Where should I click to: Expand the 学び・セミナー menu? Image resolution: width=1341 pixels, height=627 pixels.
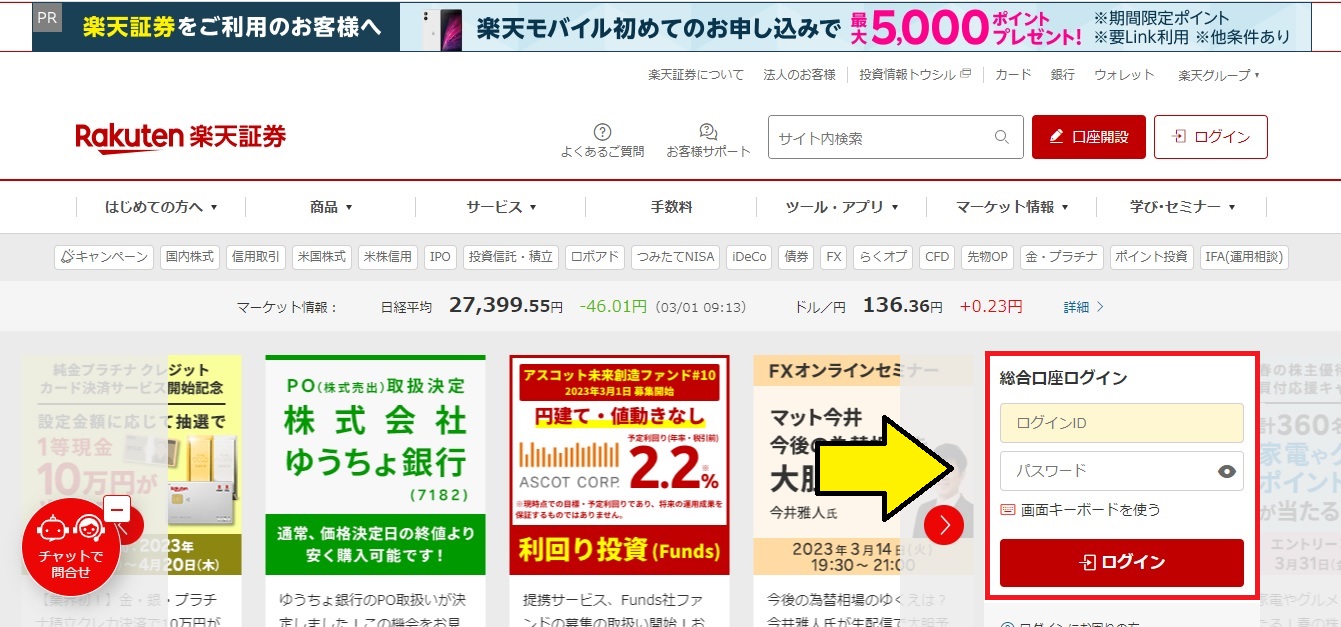[1182, 207]
